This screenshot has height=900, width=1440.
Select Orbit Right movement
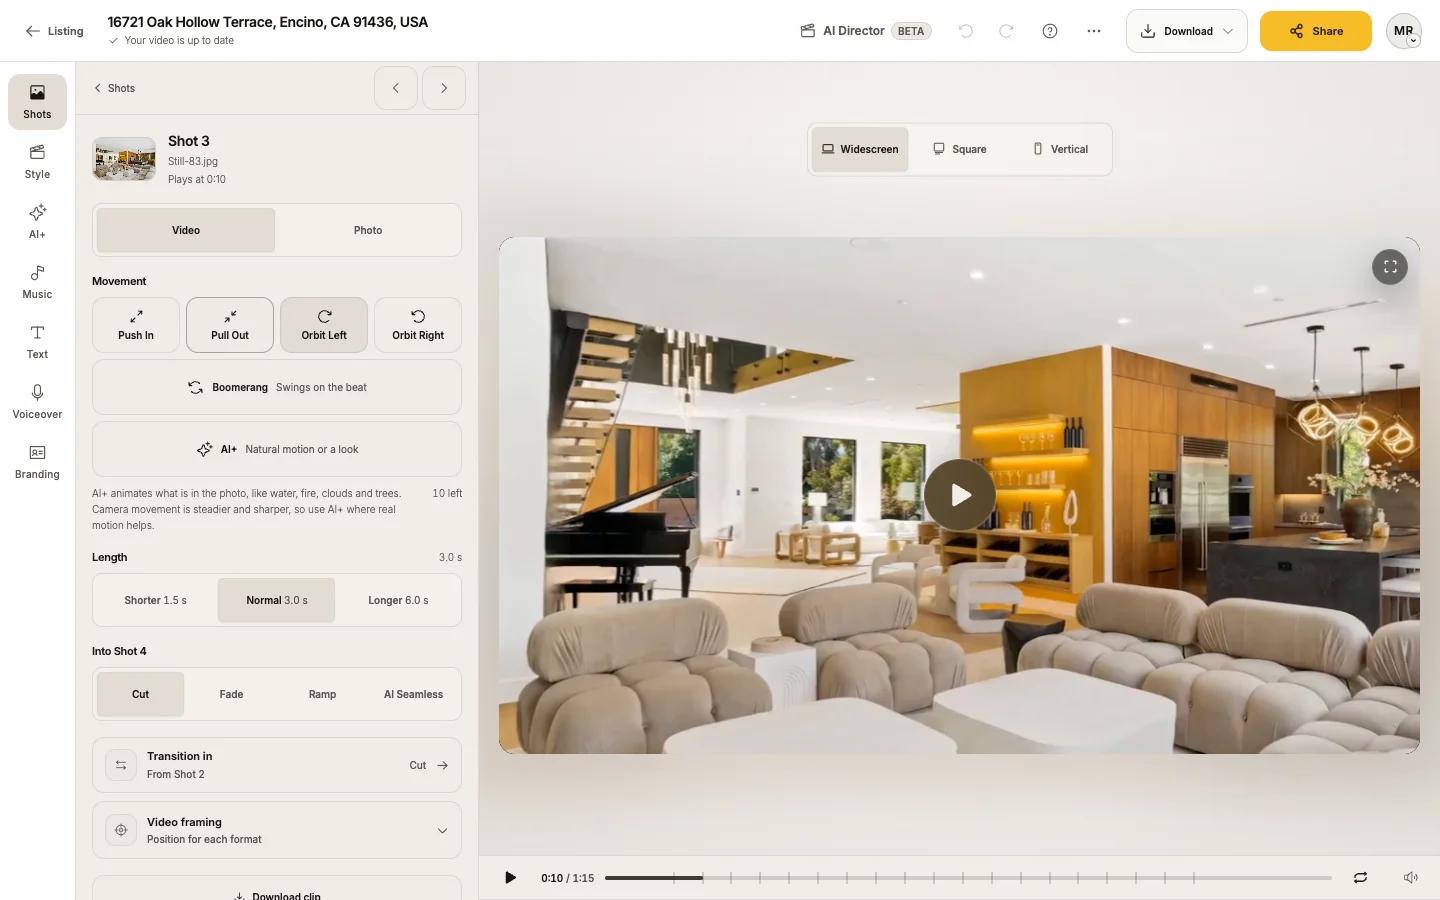click(418, 325)
